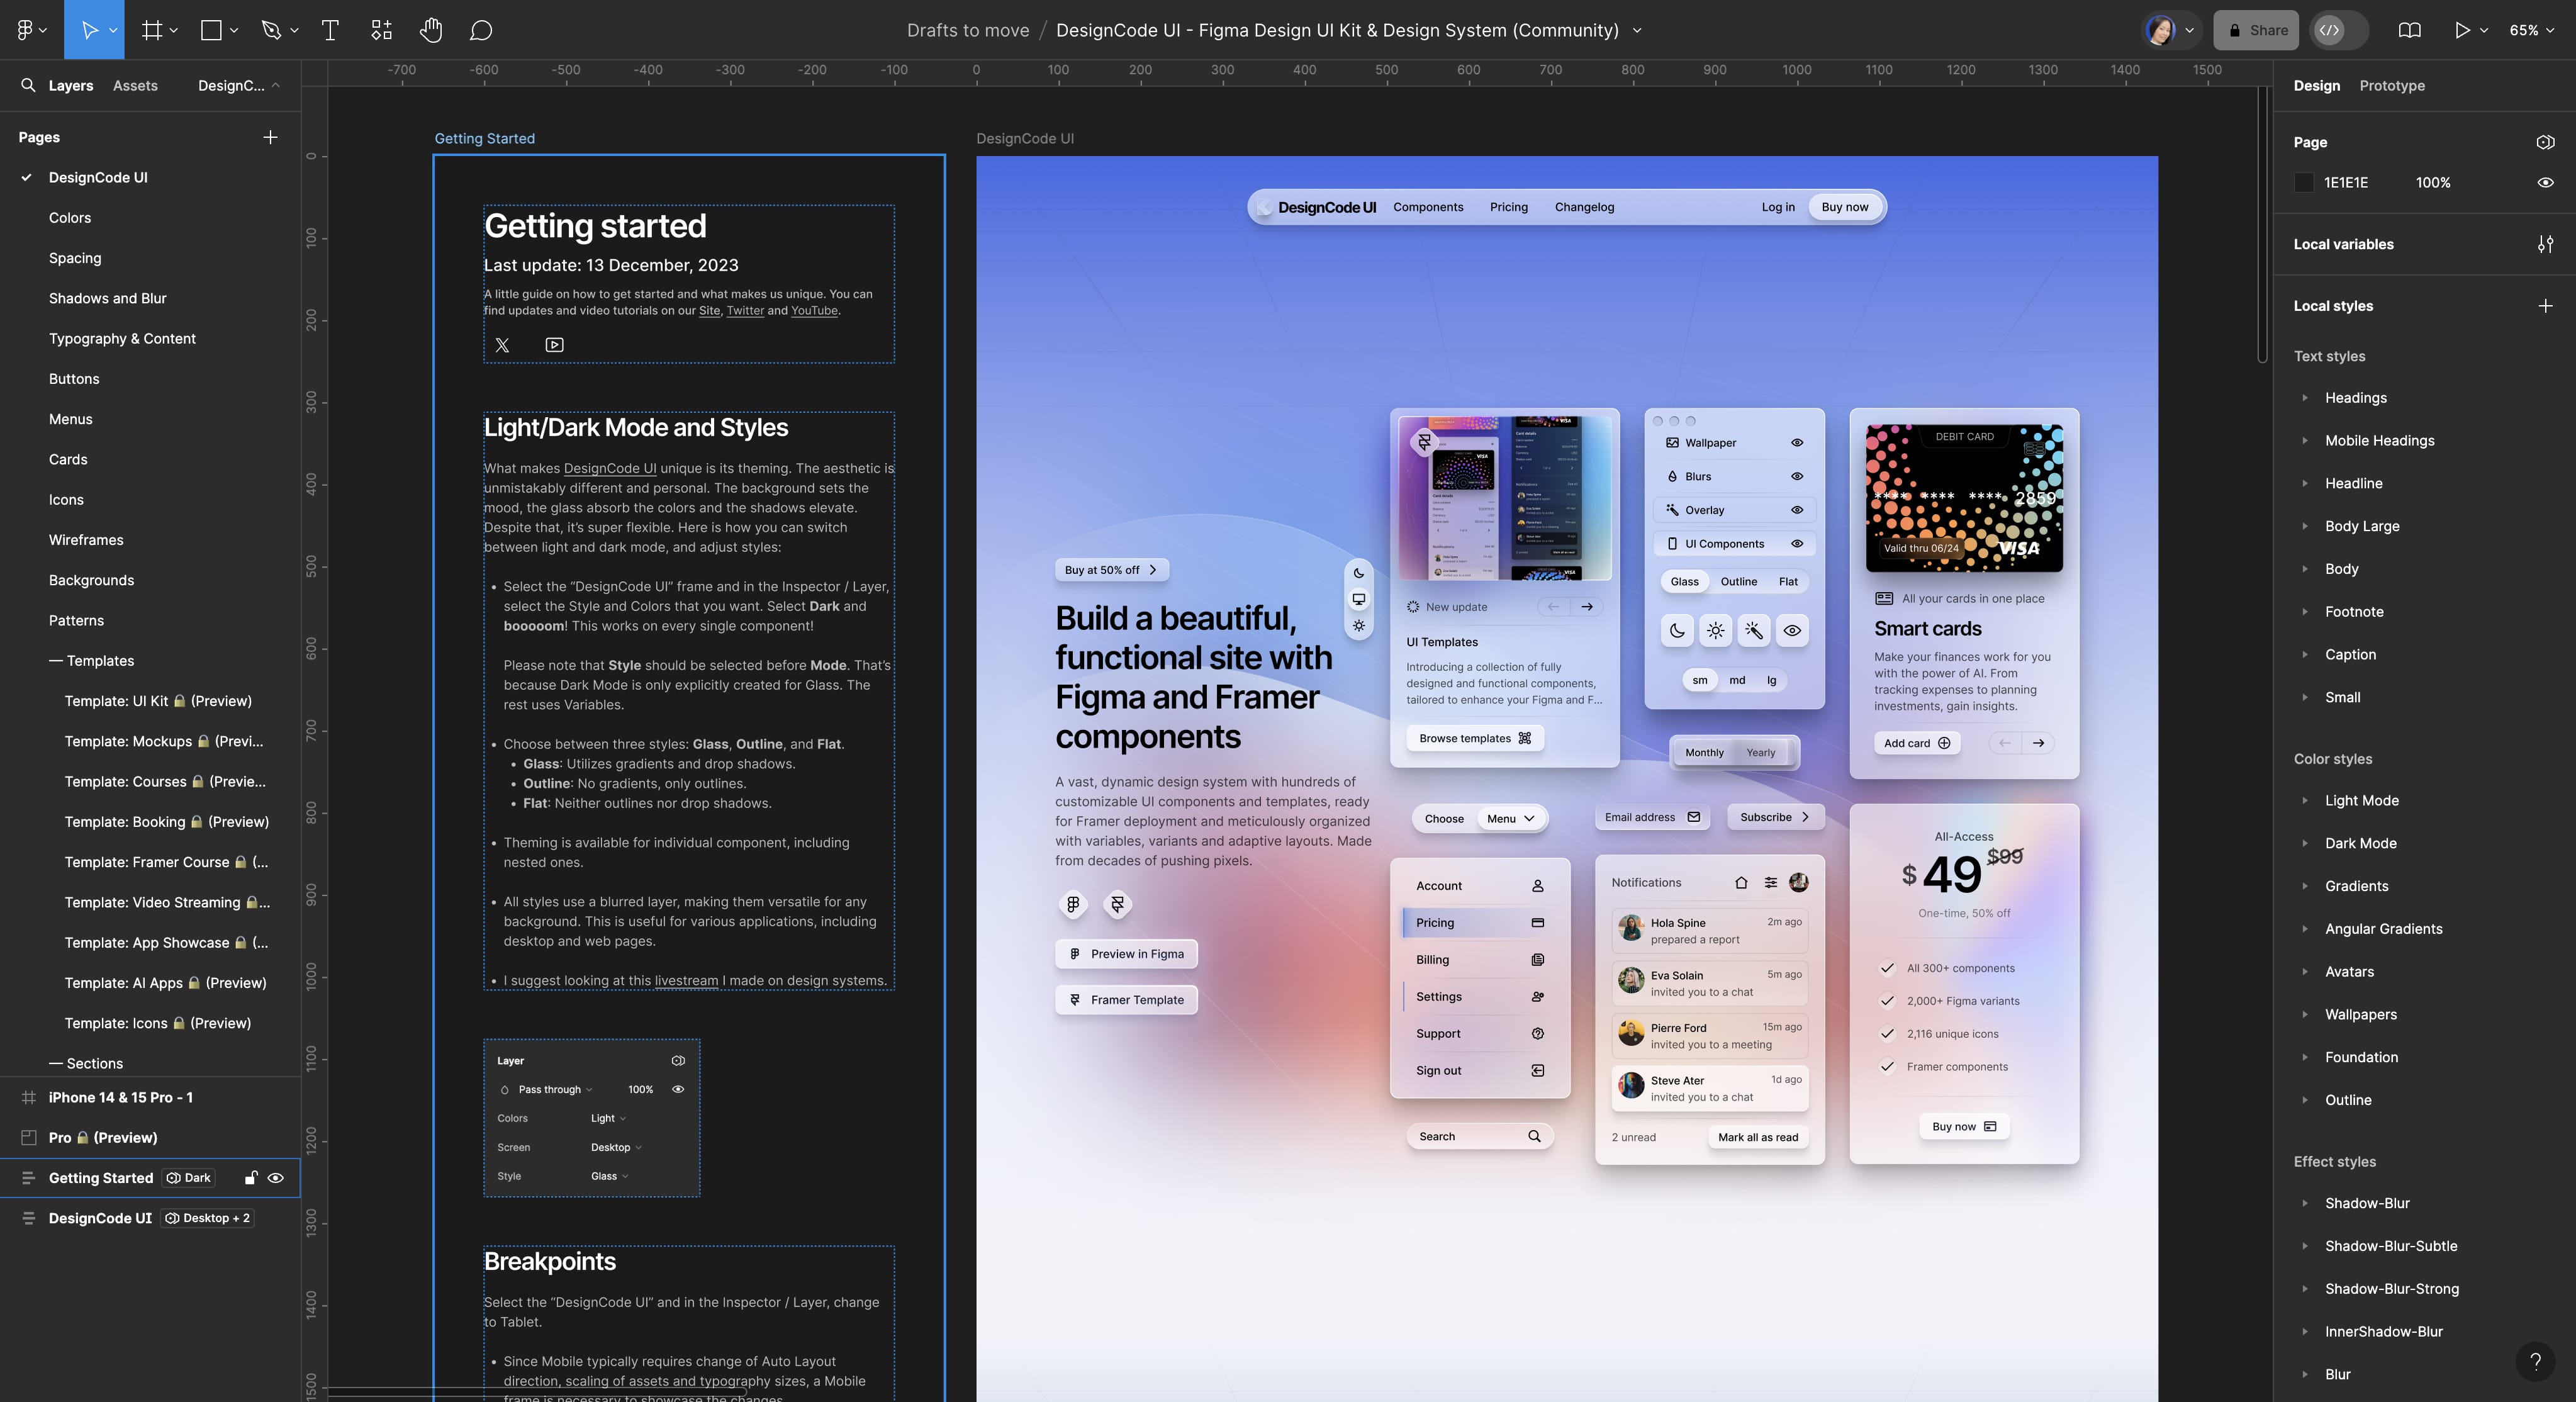This screenshot has height=1402, width=2576.
Task: Open the libraries book icon
Action: (x=2409, y=30)
